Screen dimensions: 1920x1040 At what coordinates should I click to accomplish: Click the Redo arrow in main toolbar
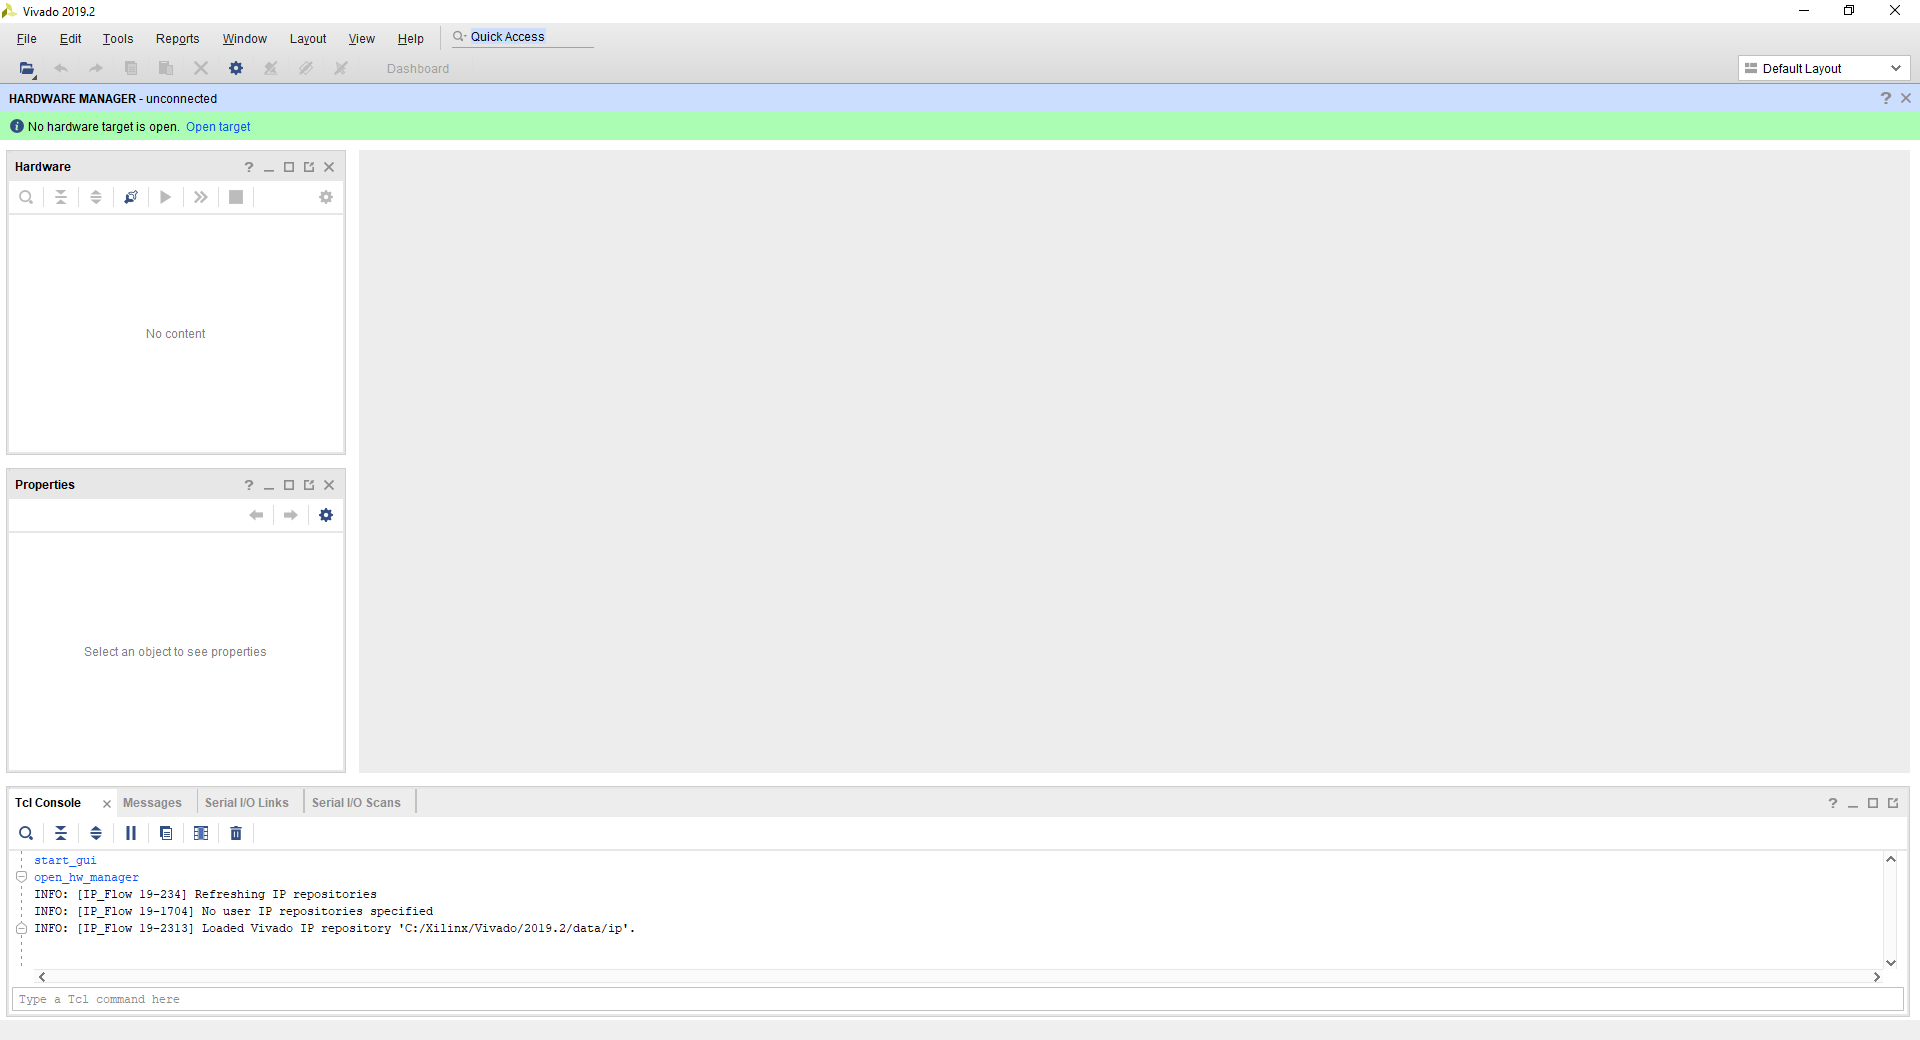click(x=96, y=69)
